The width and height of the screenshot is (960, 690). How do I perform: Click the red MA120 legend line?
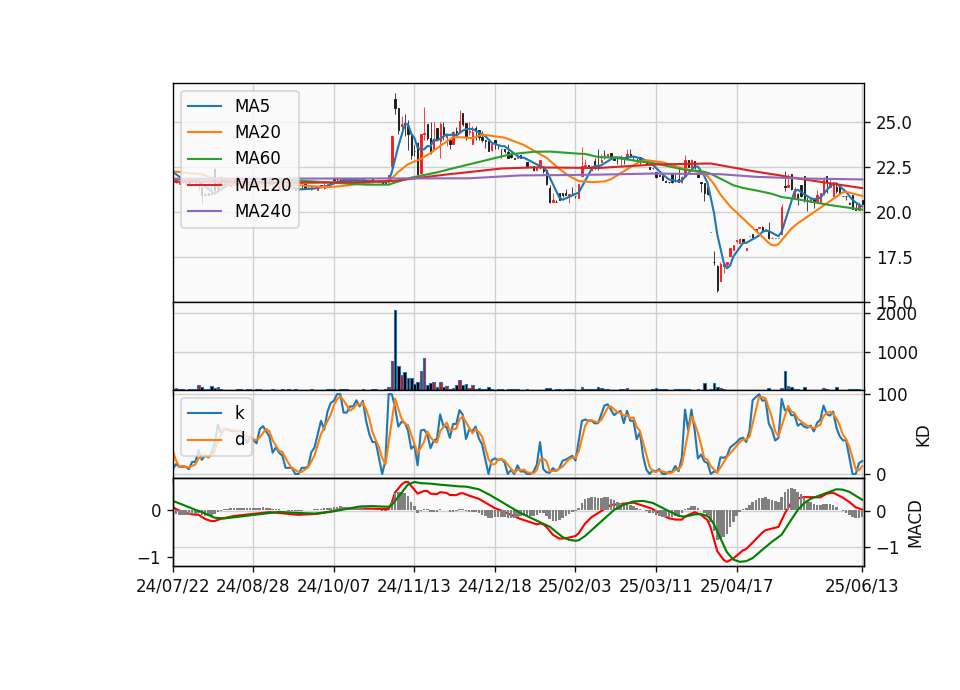coord(204,185)
